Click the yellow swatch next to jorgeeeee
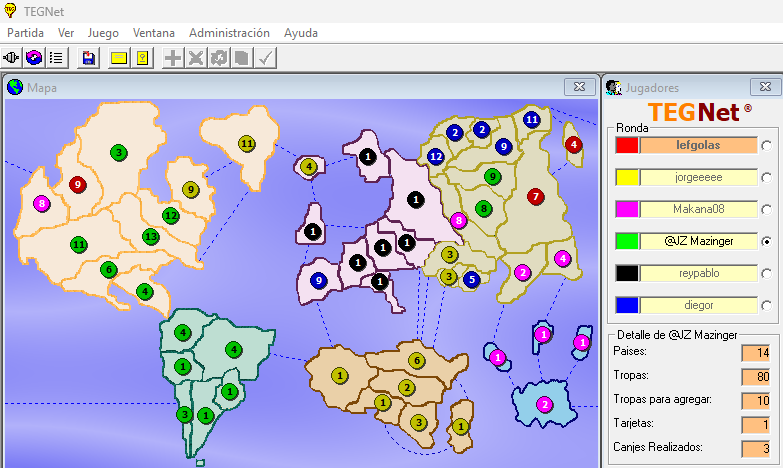783x468 pixels. (627, 177)
